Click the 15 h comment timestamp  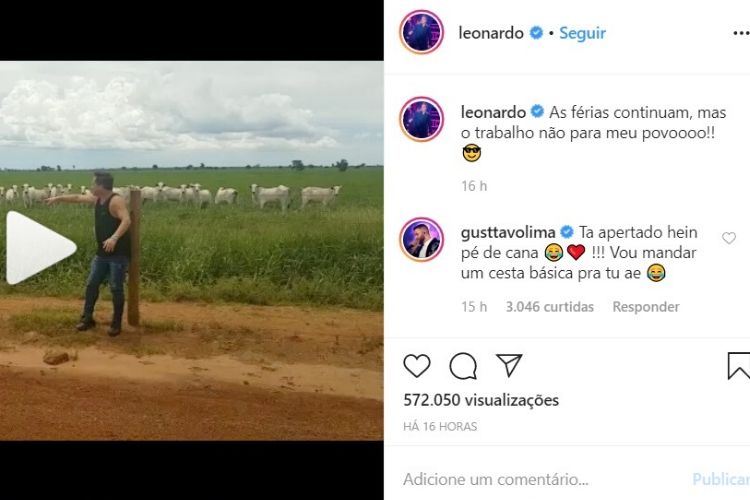474,307
